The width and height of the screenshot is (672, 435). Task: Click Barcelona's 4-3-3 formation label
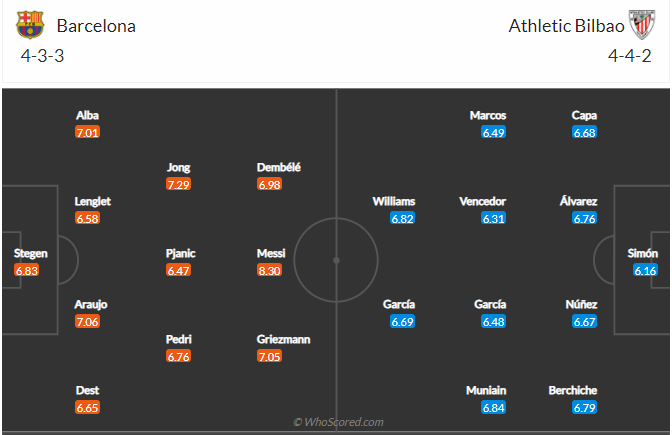coord(41,56)
